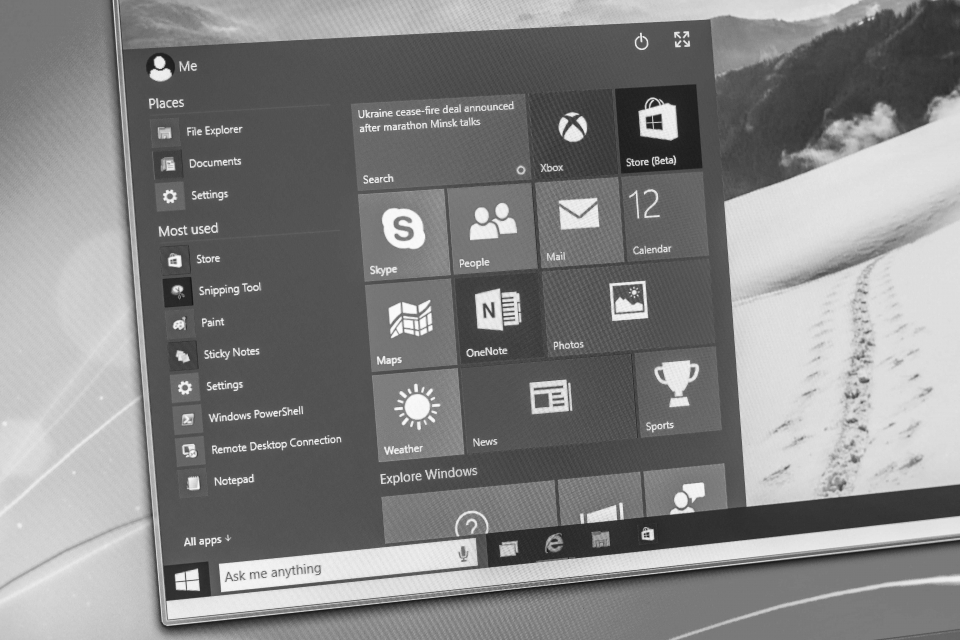Open Internet Explorer from the taskbar
This screenshot has width=960, height=640.
[x=554, y=543]
